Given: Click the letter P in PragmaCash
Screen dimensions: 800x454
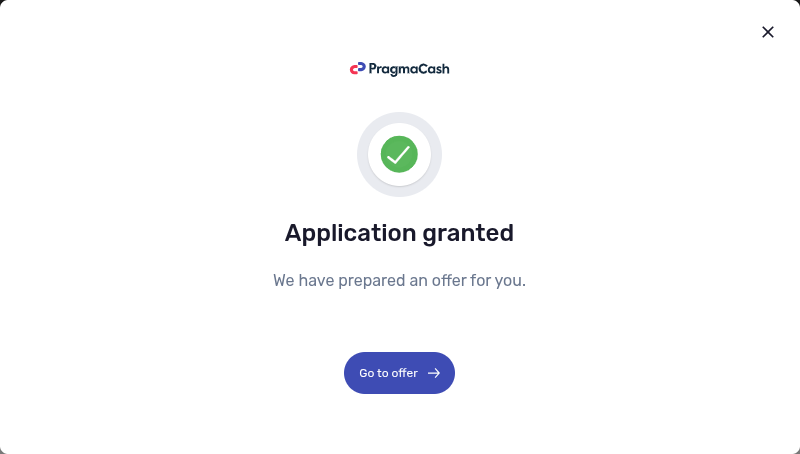Looking at the screenshot, I should tap(372, 69).
